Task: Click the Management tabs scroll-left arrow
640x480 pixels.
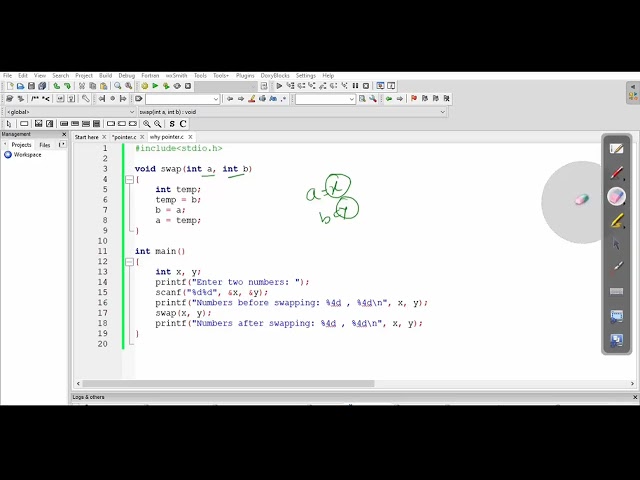Action: click(x=5, y=144)
